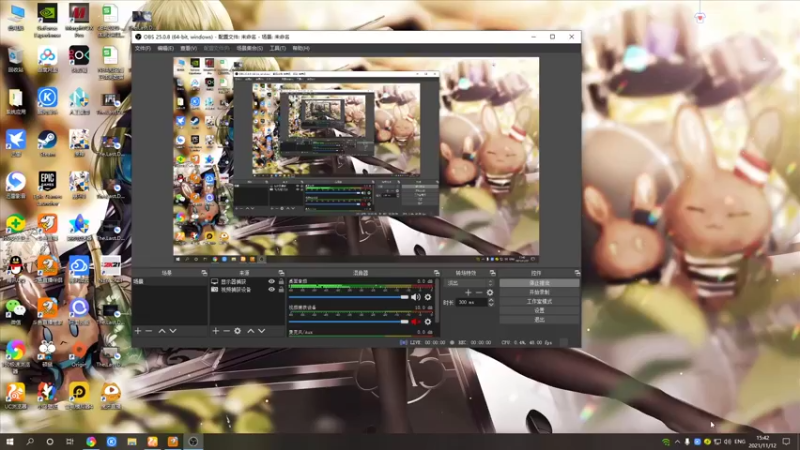Open the 查看(V) menu in OBS

(188, 48)
